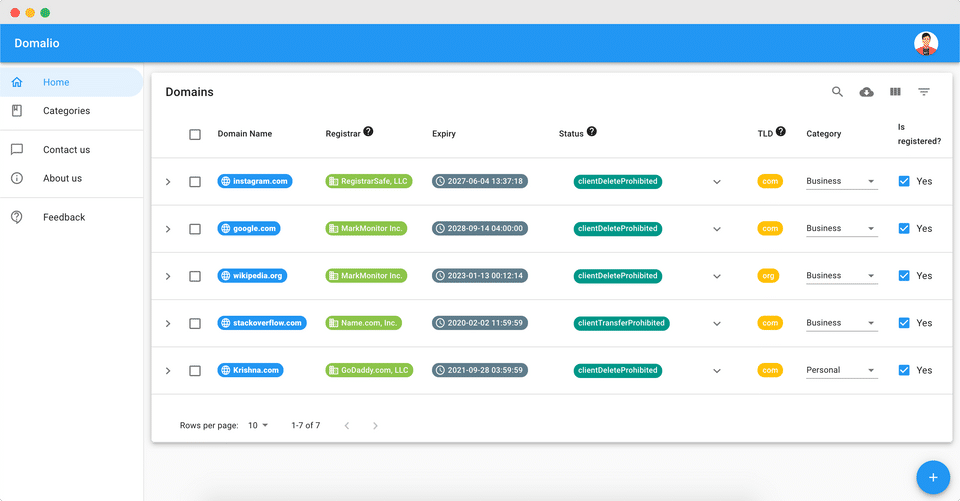Select the Krishna.com row checkbox
The width and height of the screenshot is (960, 501).
click(x=195, y=371)
